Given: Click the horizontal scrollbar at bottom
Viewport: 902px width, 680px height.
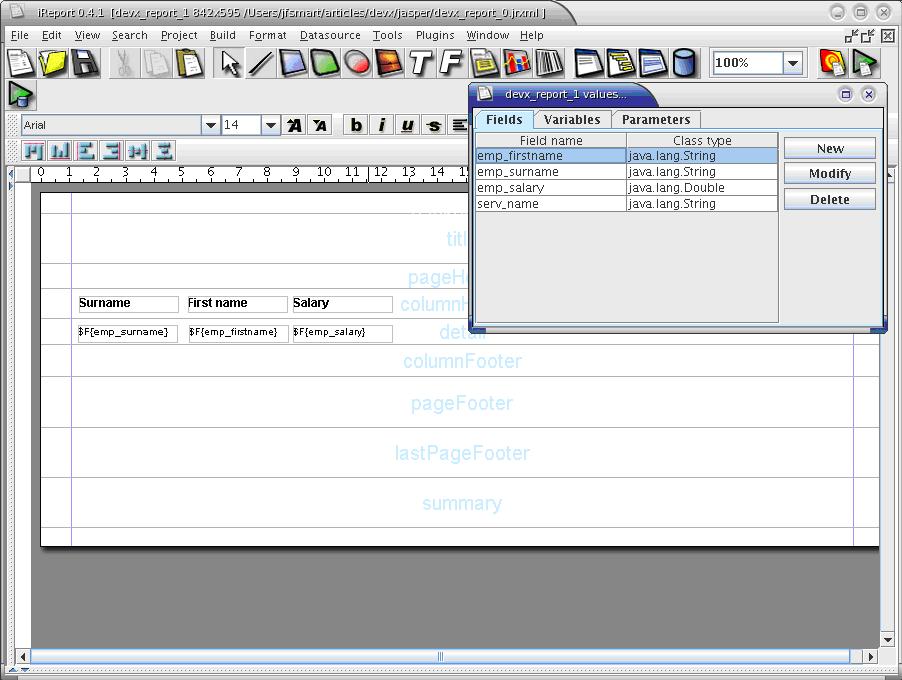Looking at the screenshot, I should coord(440,657).
